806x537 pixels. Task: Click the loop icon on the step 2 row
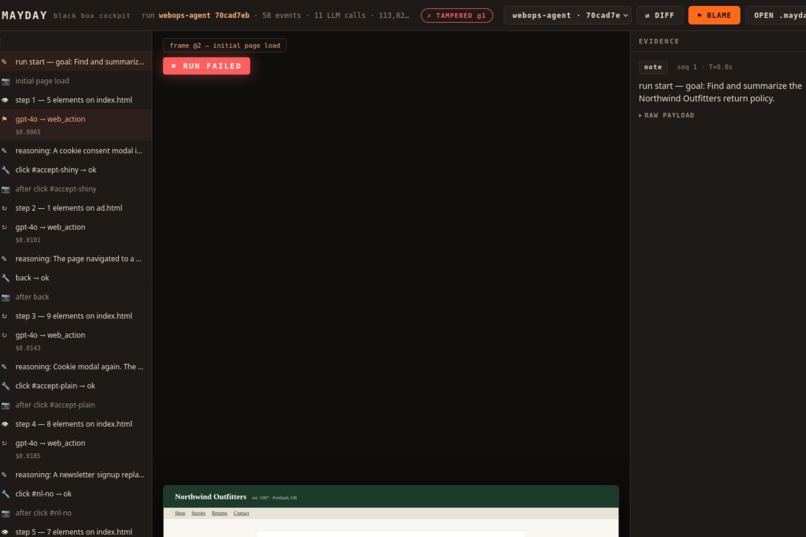(5, 208)
